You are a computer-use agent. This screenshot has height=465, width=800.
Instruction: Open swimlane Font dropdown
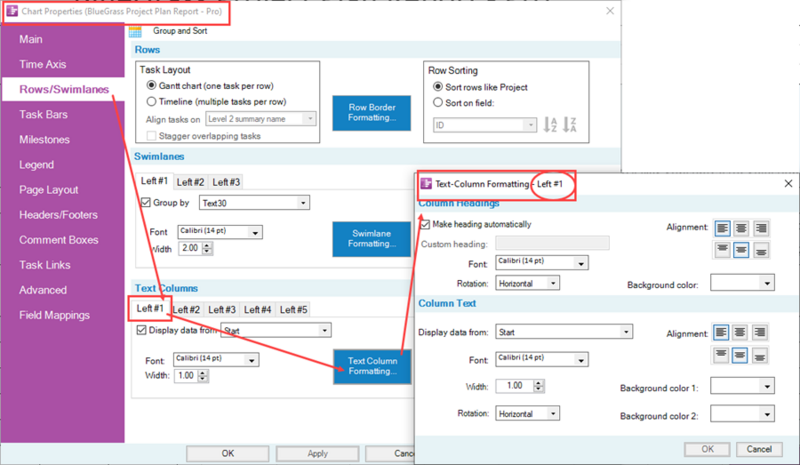coord(220,232)
